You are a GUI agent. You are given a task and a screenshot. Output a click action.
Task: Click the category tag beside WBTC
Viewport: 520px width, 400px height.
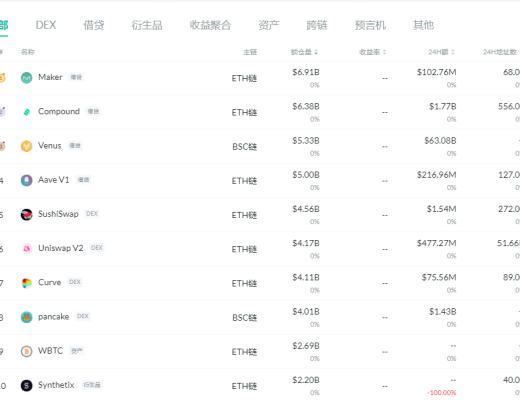pos(77,351)
